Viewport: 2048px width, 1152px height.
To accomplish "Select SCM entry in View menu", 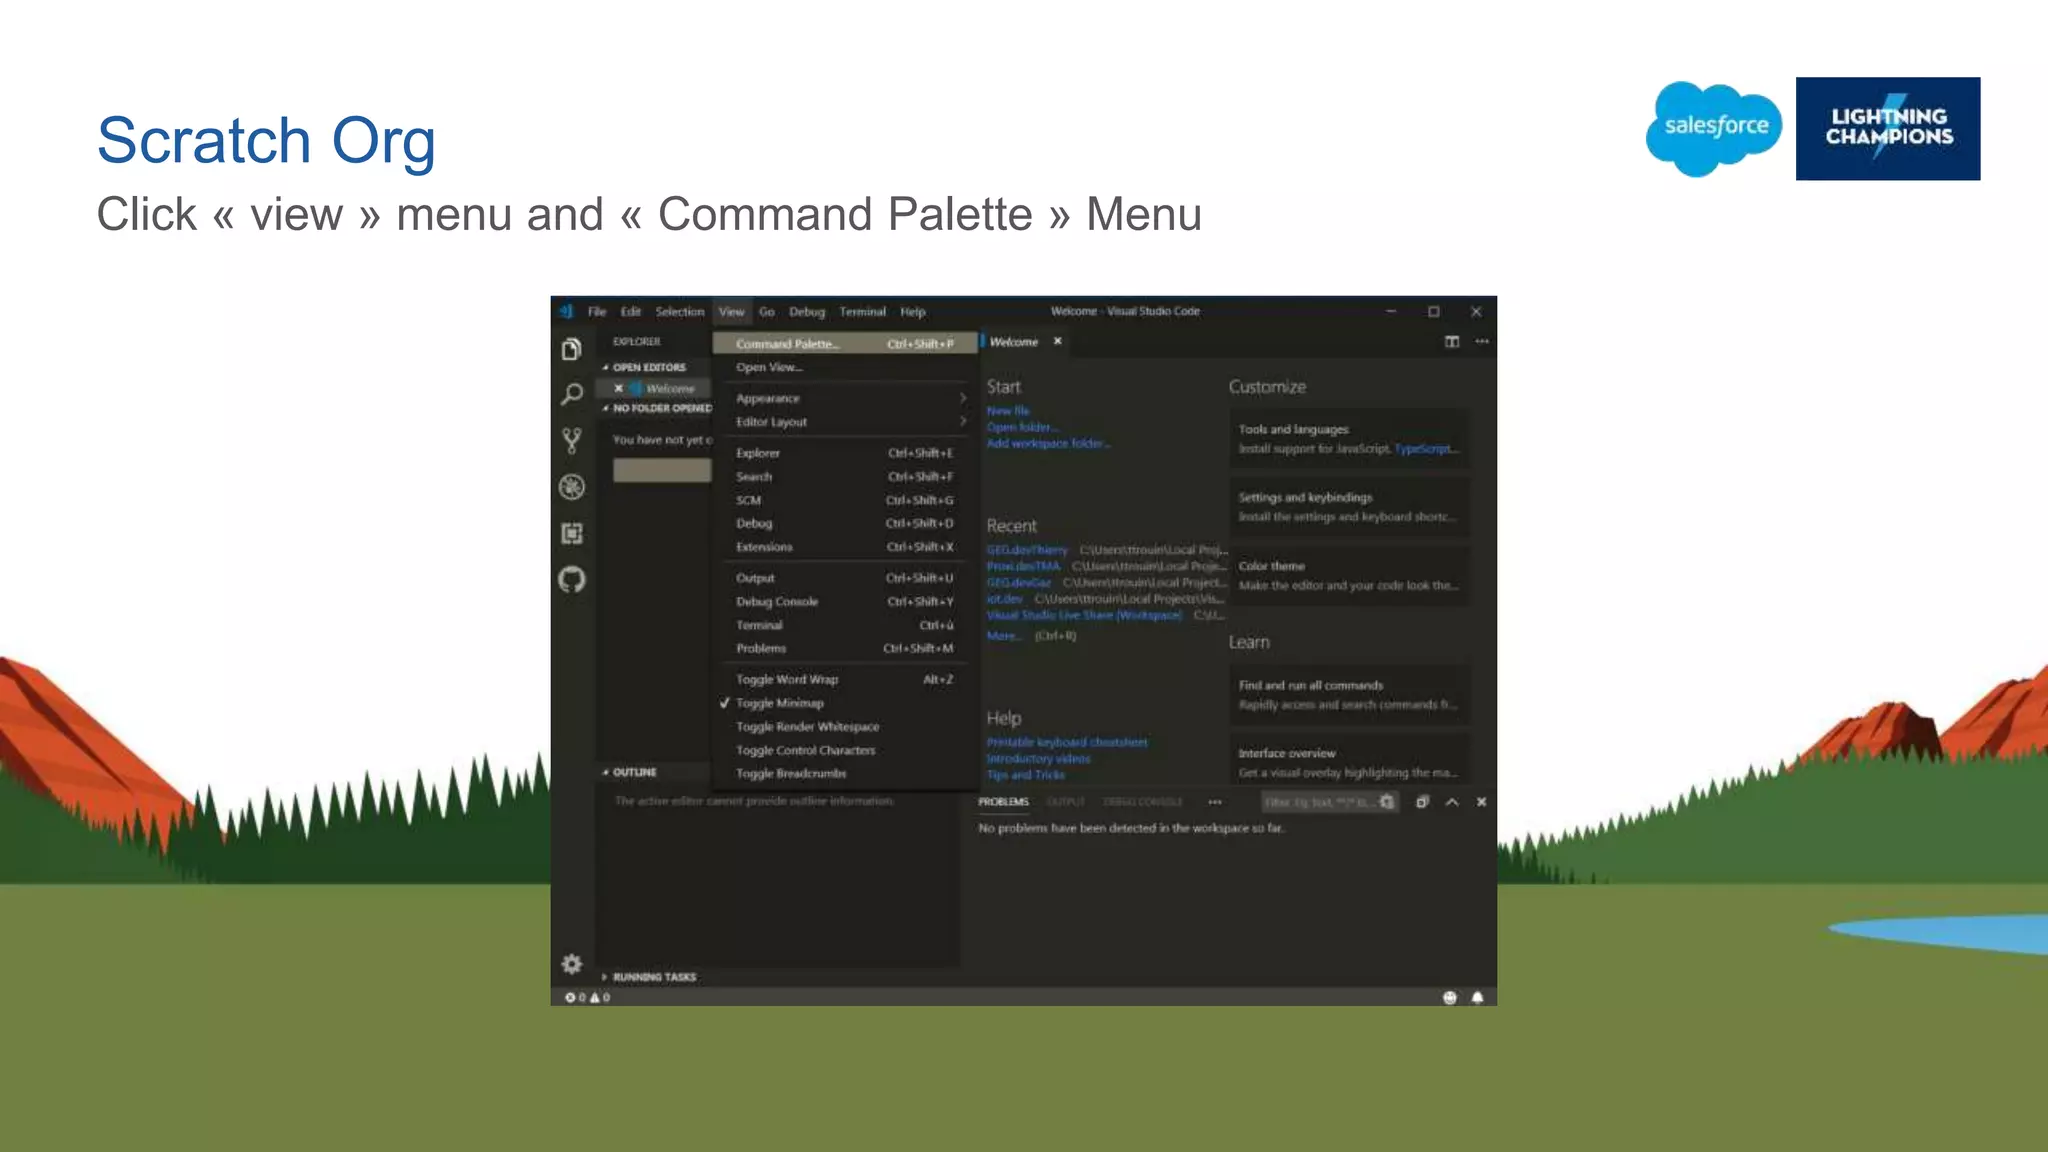I will click(845, 500).
